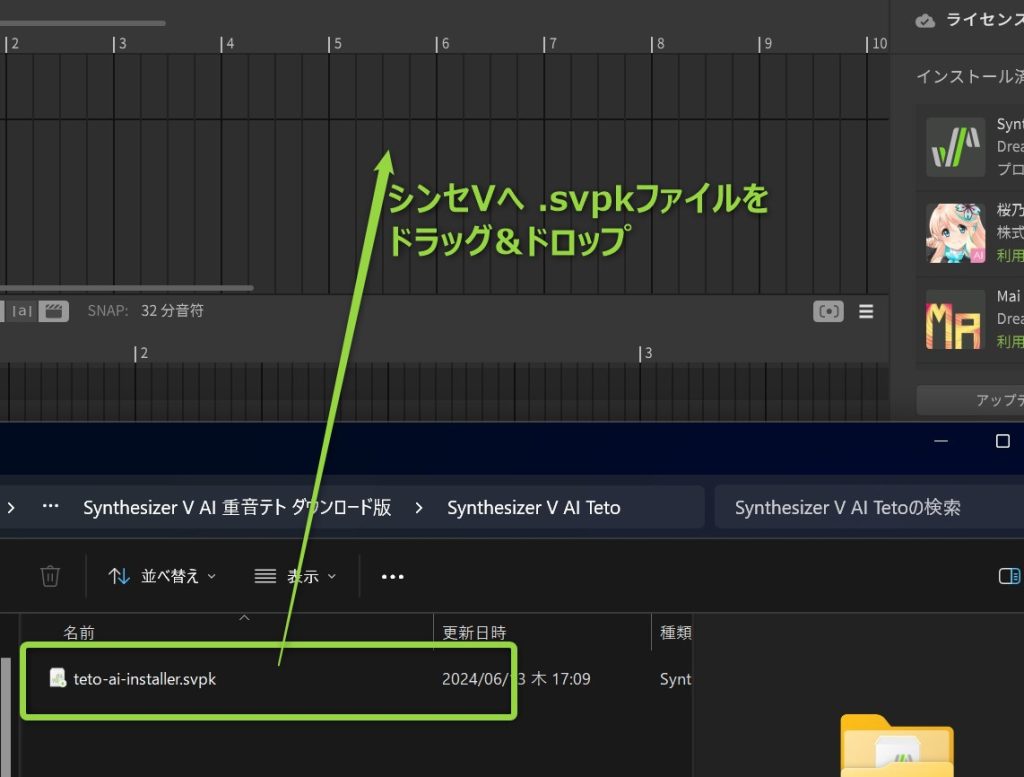The width and height of the screenshot is (1024, 777).
Task: Select the anime voice character thumbnail
Action: [x=955, y=233]
